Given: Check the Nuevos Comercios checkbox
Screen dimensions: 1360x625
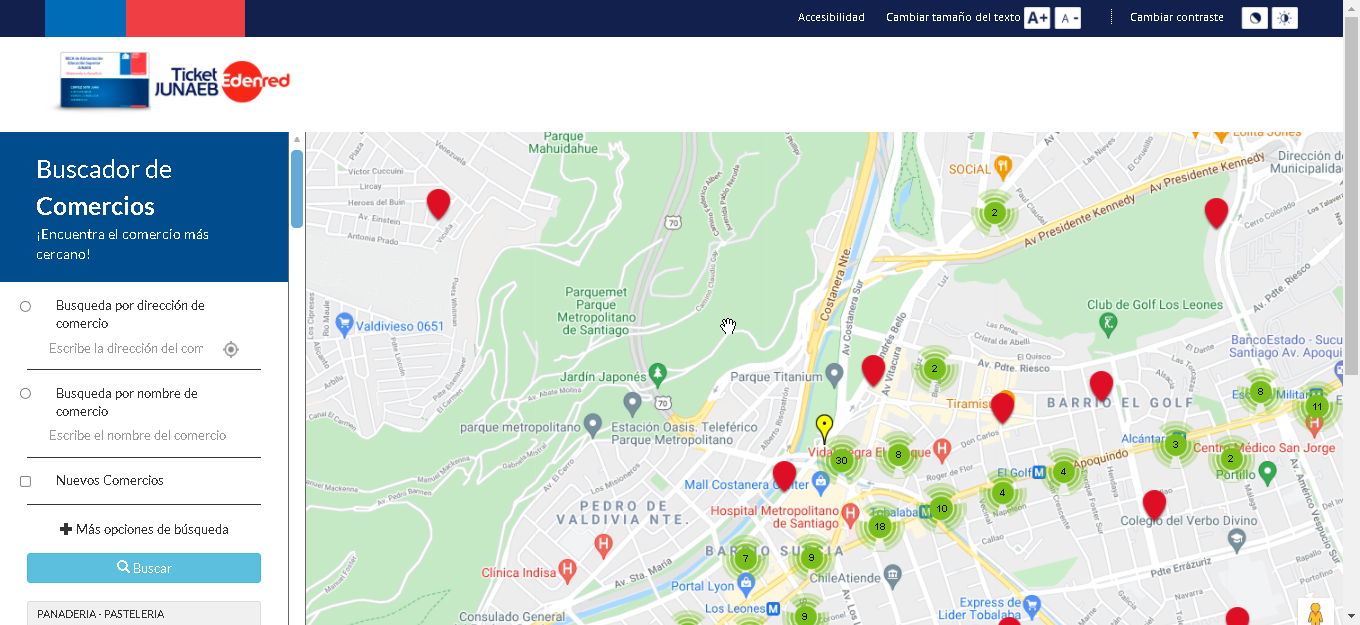Looking at the screenshot, I should (26, 481).
